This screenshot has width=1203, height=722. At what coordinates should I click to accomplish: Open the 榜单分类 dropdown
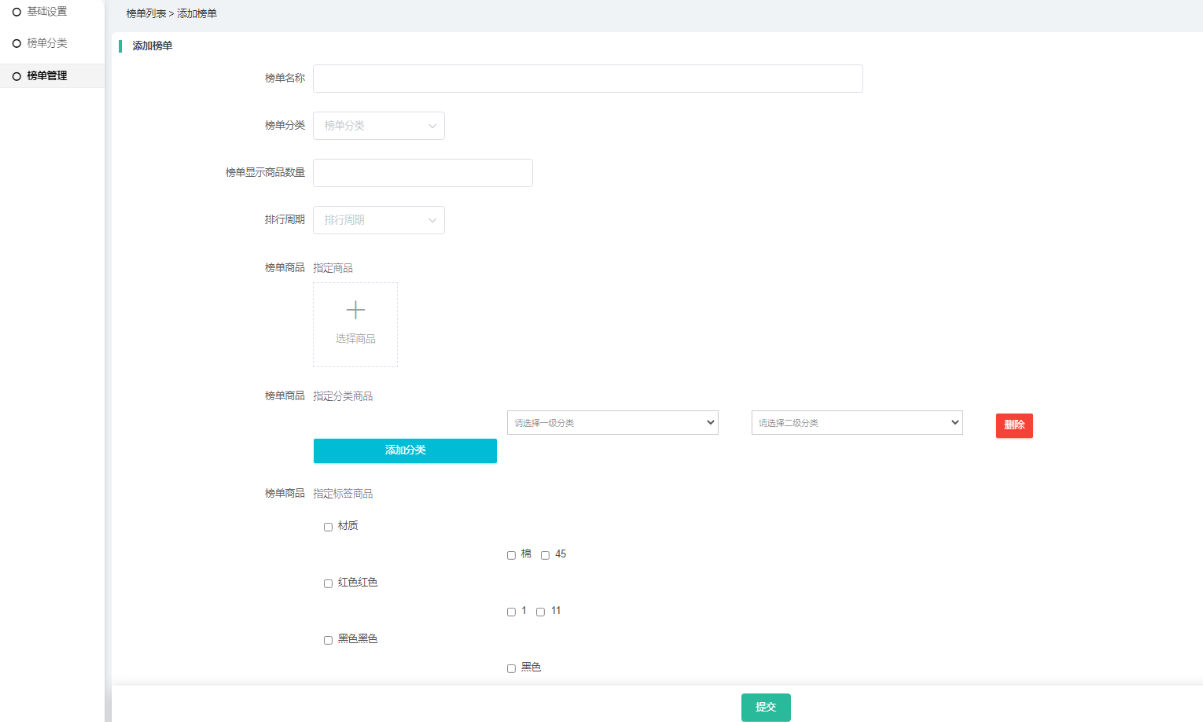[x=379, y=126]
